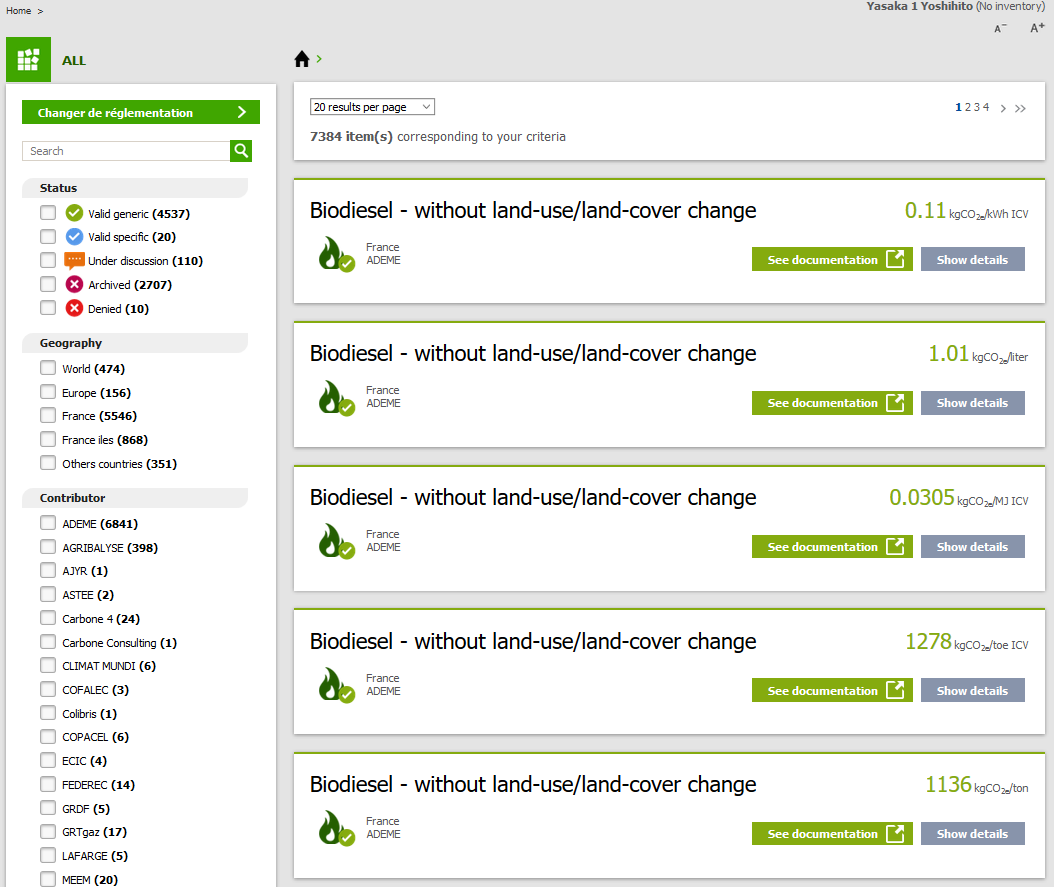Open the 0.11 kgCO2e/kWh Biodiesel title
This screenshot has height=887, width=1054.
tap(533, 210)
